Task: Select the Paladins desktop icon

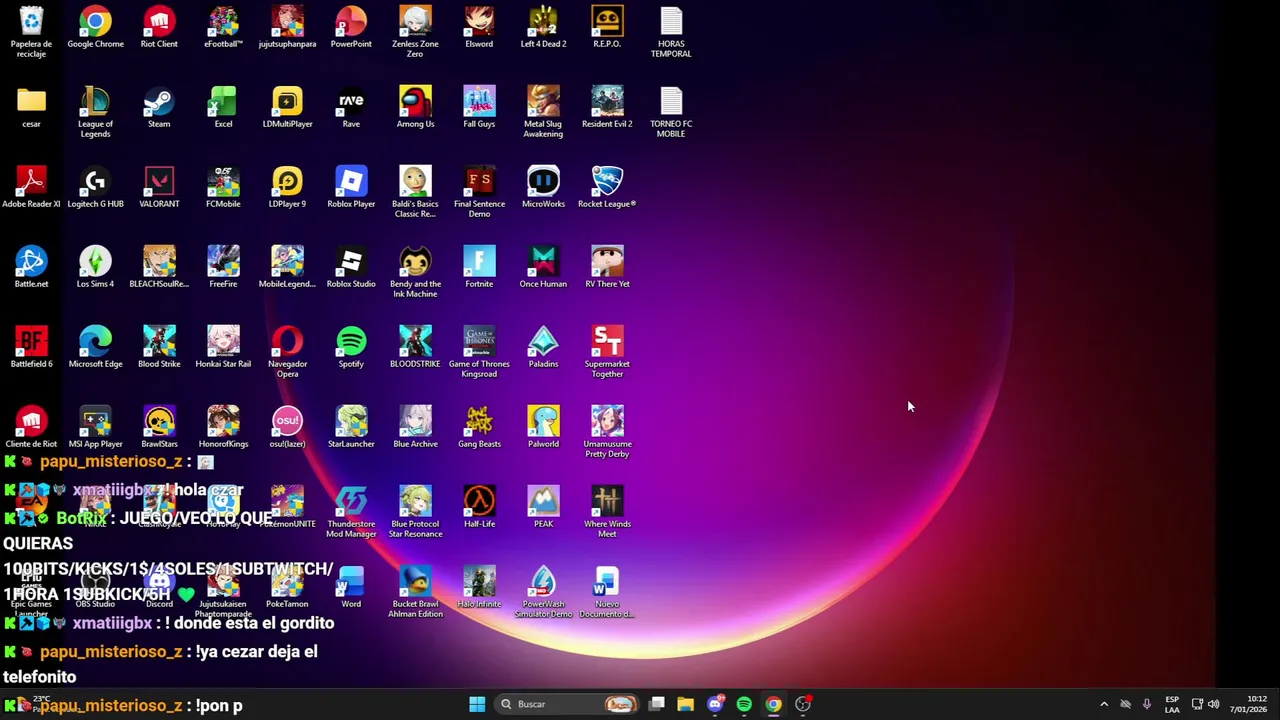Action: (x=543, y=347)
